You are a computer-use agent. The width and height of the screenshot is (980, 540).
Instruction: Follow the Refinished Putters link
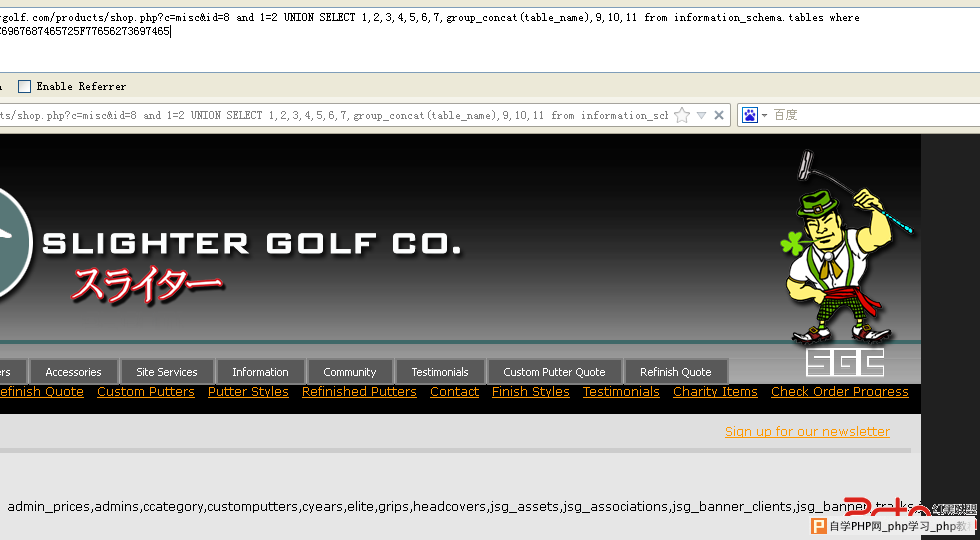(x=359, y=392)
